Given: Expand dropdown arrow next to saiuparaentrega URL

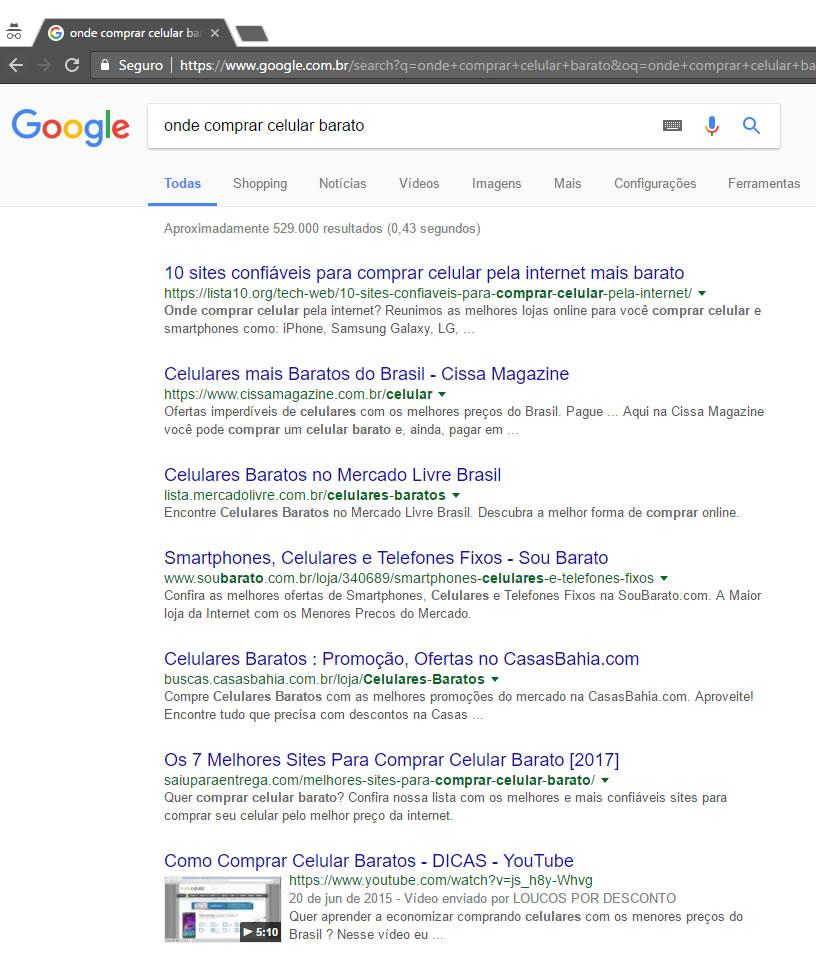Looking at the screenshot, I should click(x=605, y=780).
